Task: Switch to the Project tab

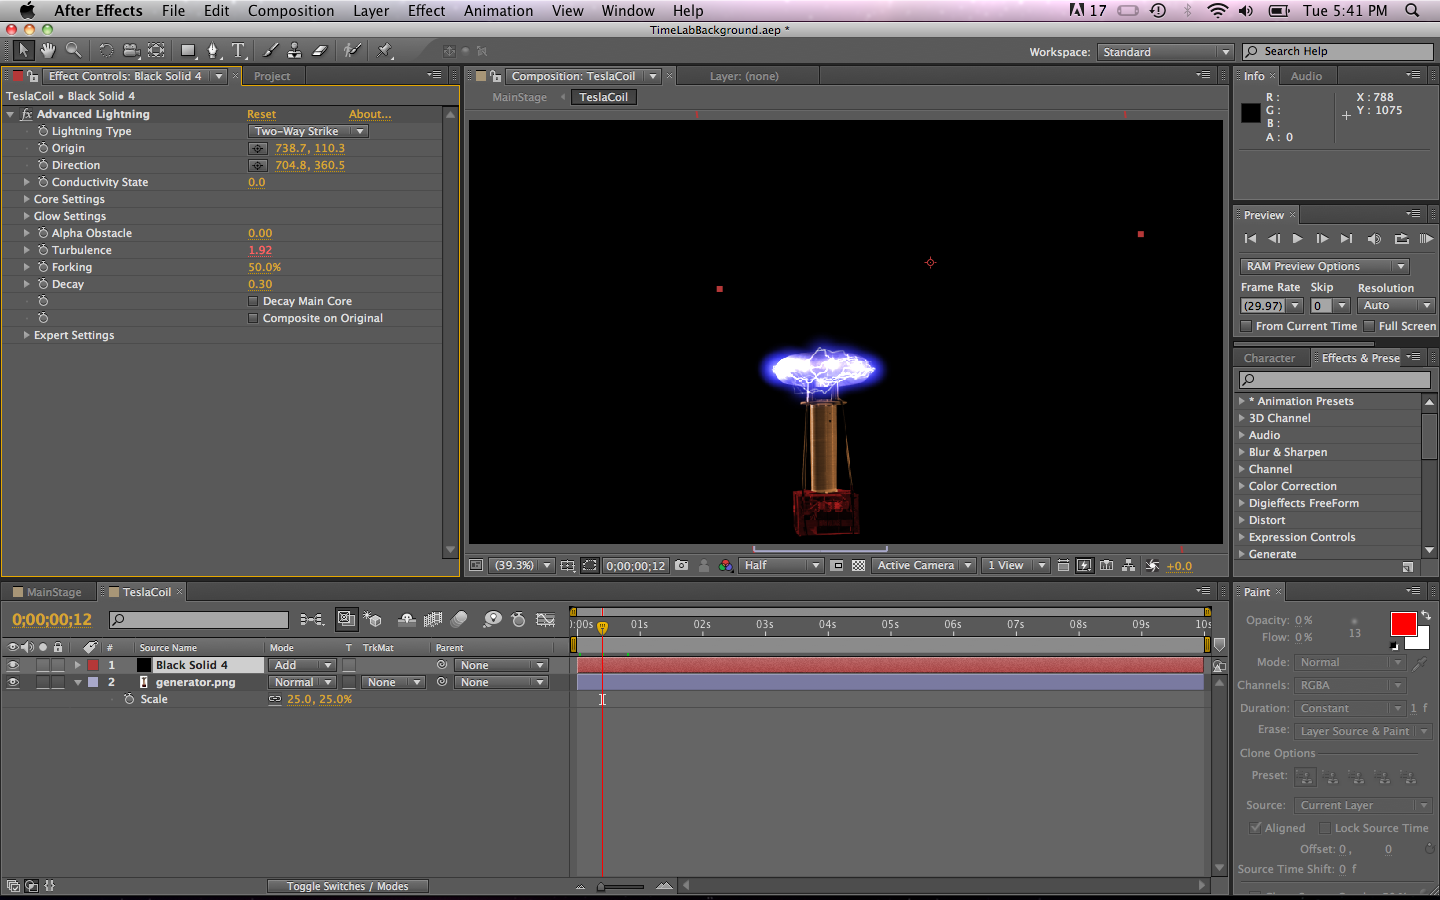Action: click(x=272, y=76)
